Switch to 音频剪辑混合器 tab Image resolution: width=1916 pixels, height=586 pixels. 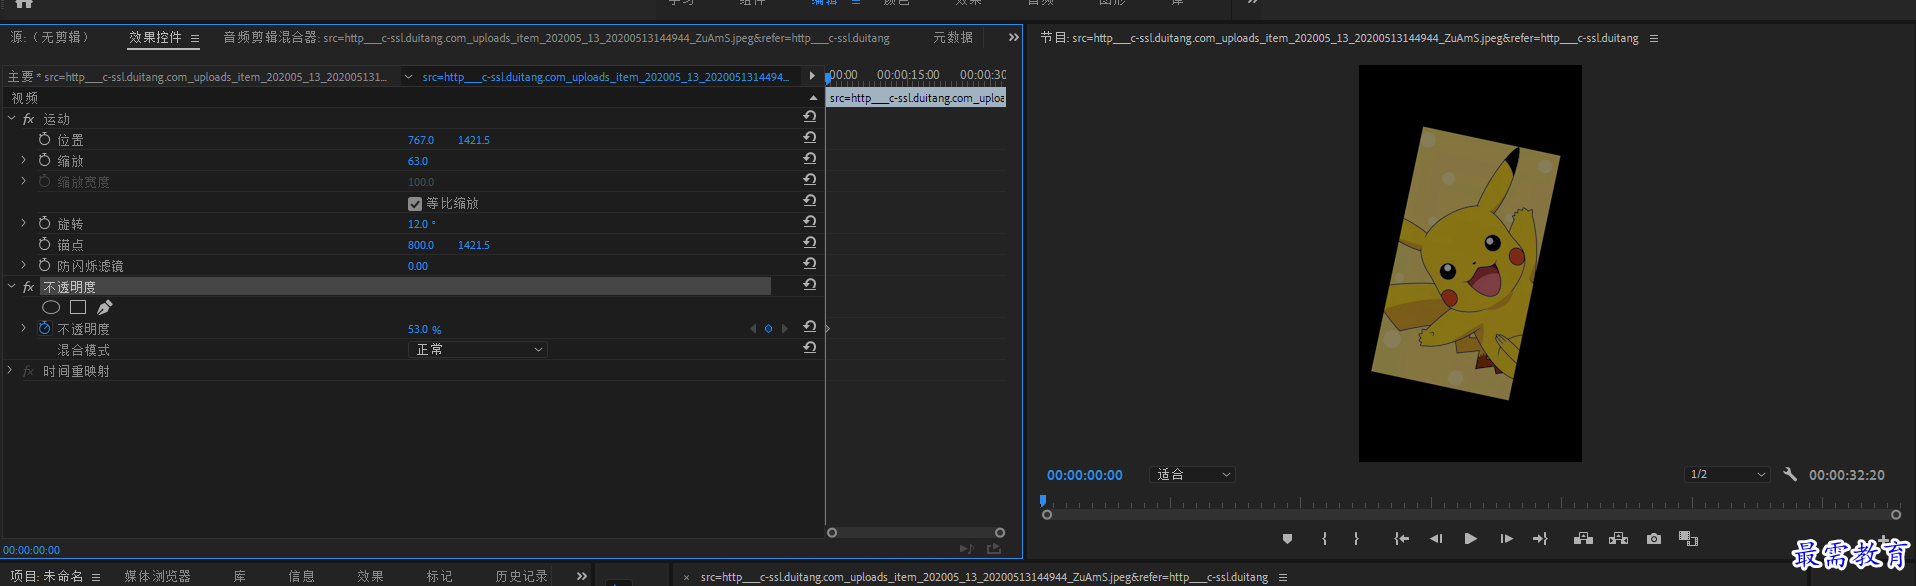click(x=556, y=38)
